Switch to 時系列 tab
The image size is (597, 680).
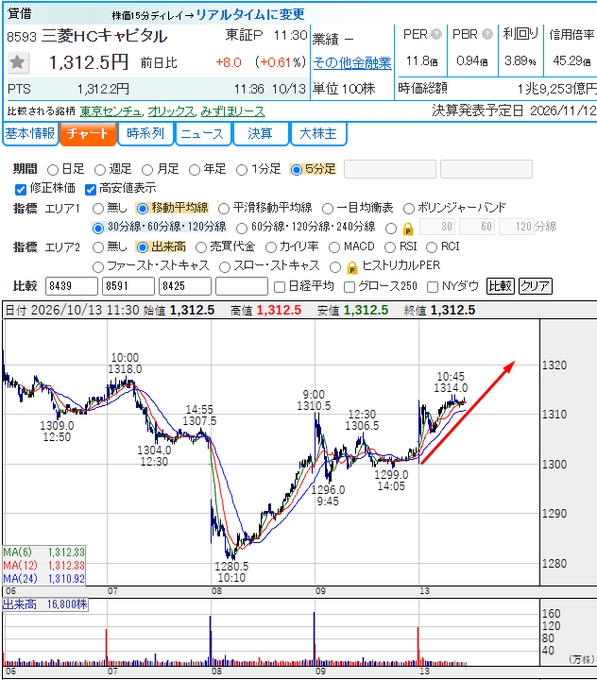(146, 134)
